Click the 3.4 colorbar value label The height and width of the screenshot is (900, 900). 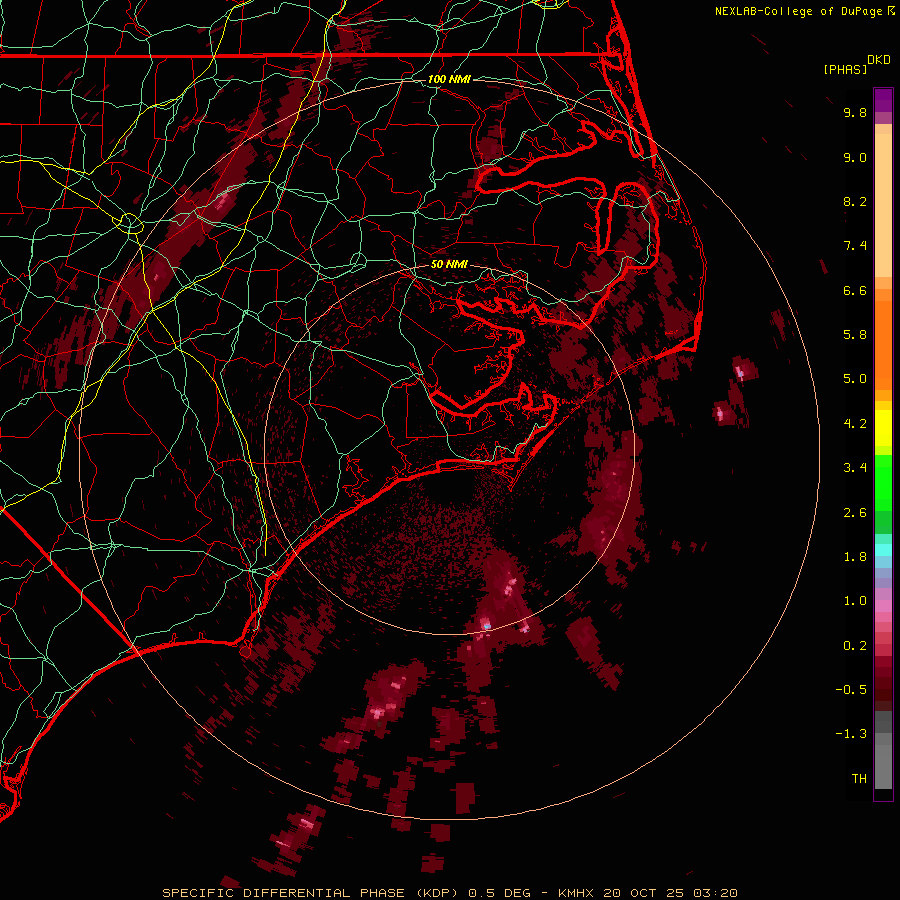(x=855, y=468)
